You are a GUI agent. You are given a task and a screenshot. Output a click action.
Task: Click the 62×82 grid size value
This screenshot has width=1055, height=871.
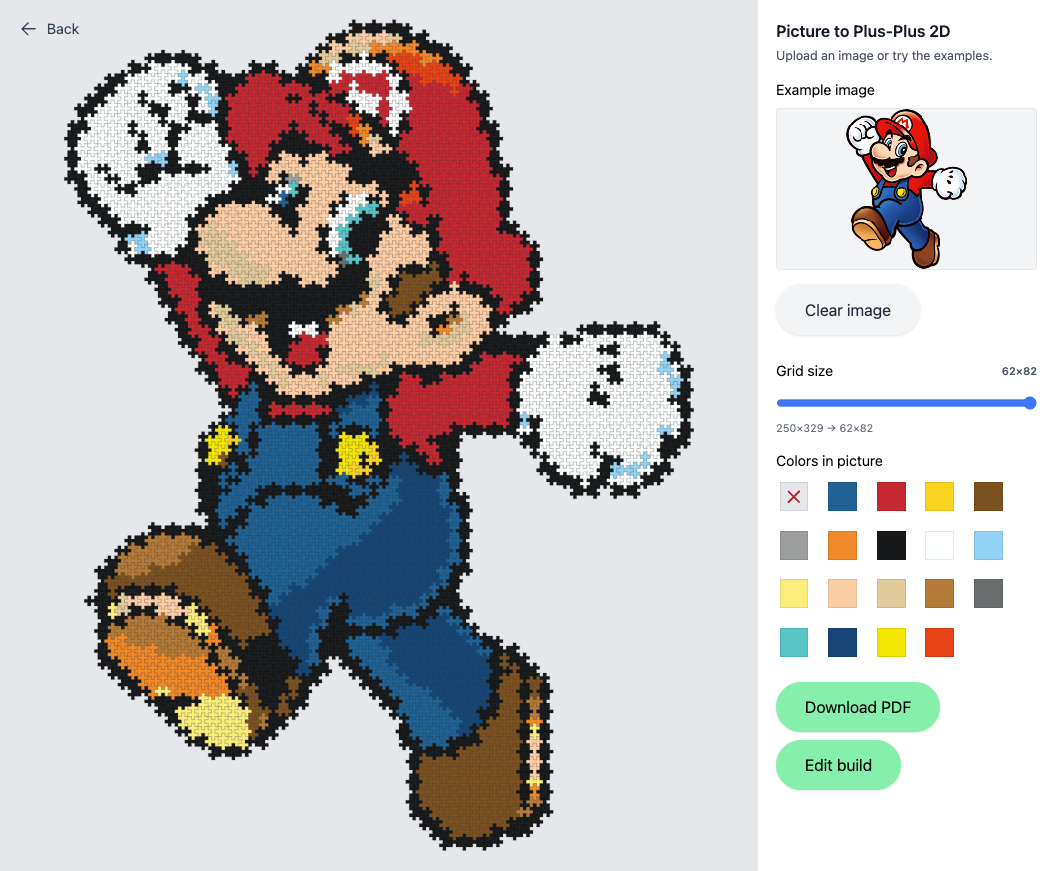point(1019,371)
